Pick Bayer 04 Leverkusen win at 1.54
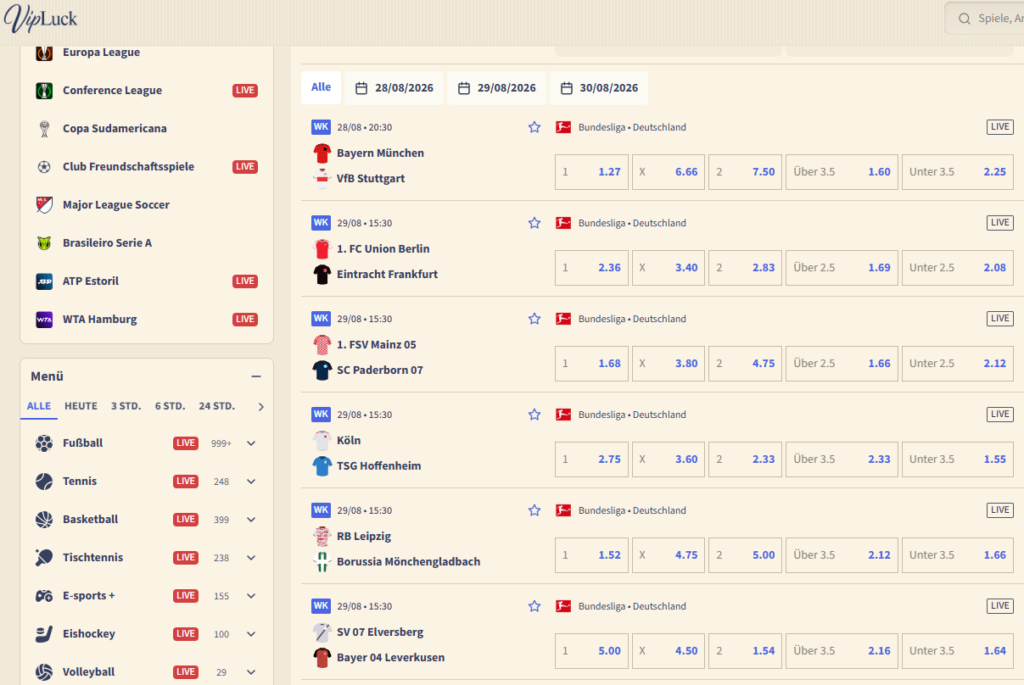 click(745, 651)
